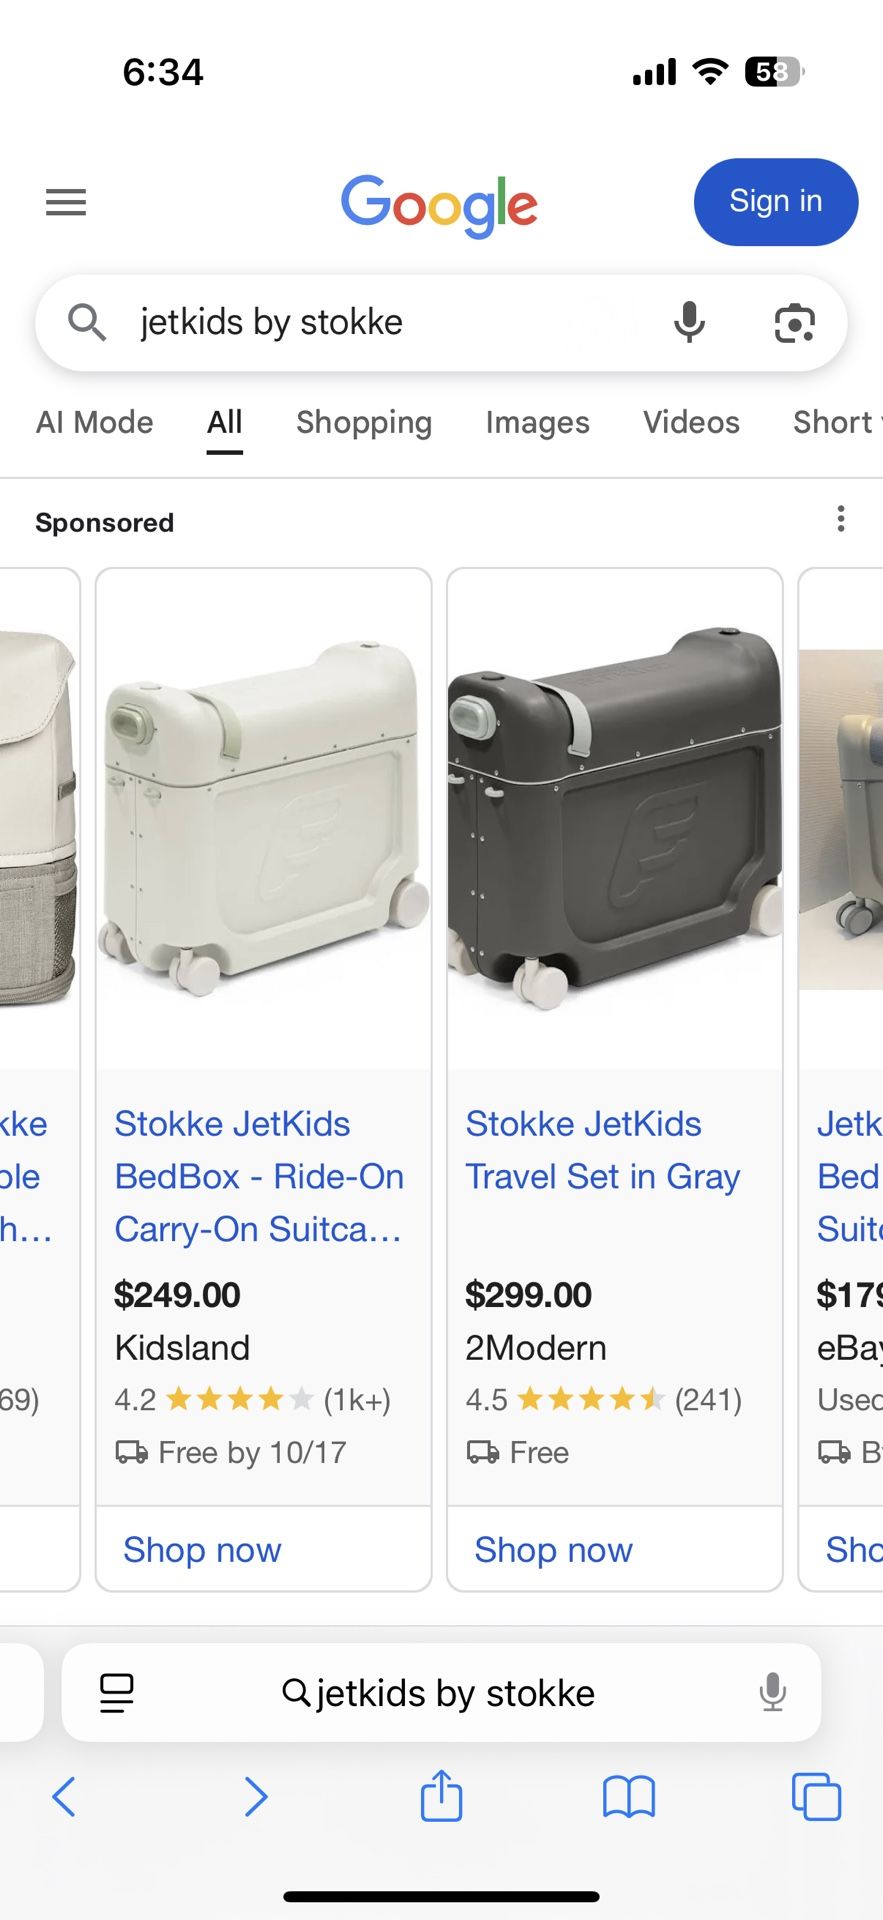This screenshot has width=883, height=1920.
Task: Click the Sign in button
Action: click(x=775, y=202)
